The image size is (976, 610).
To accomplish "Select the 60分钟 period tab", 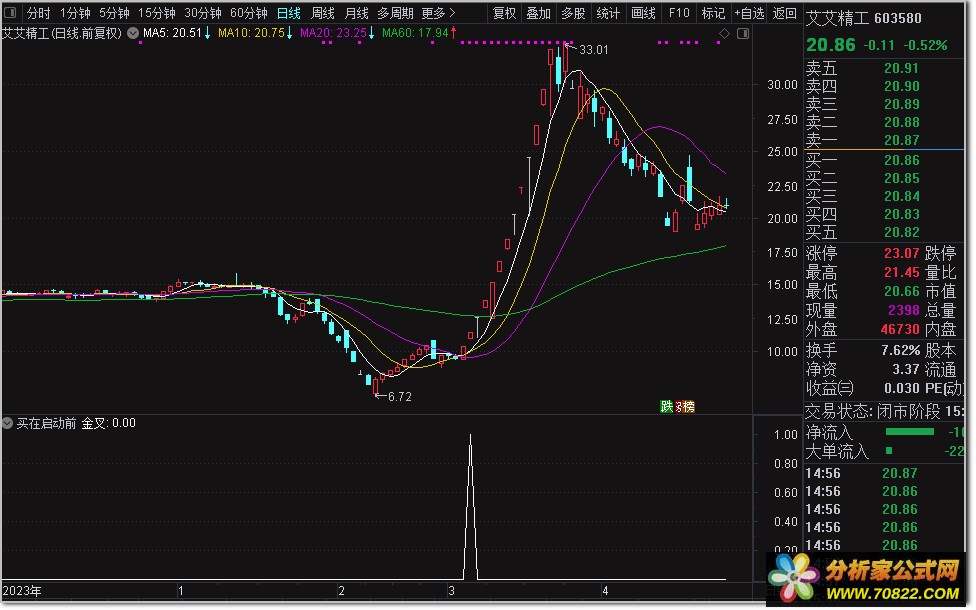I will [248, 13].
